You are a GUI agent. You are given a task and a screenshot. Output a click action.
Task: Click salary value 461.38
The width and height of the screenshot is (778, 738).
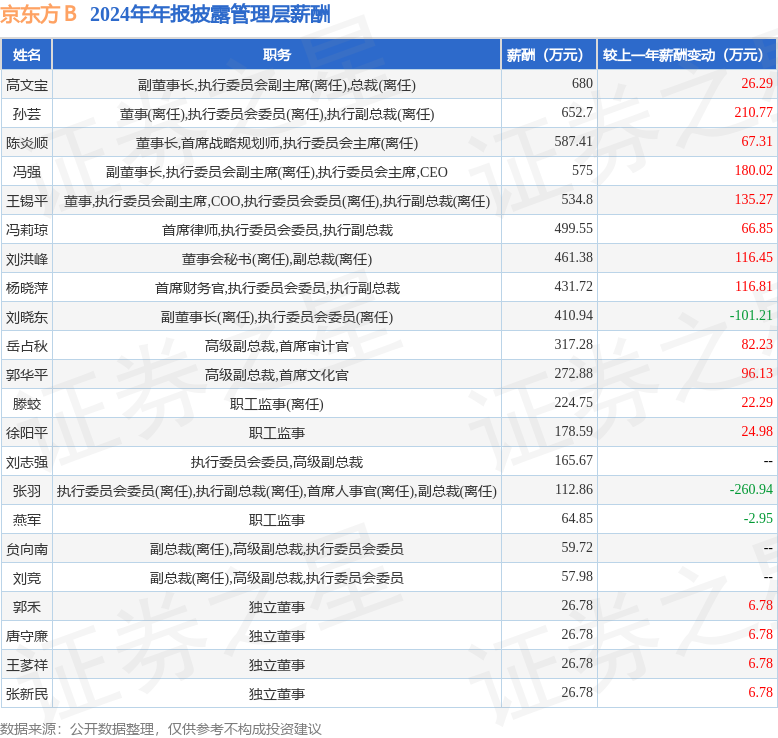[573, 257]
